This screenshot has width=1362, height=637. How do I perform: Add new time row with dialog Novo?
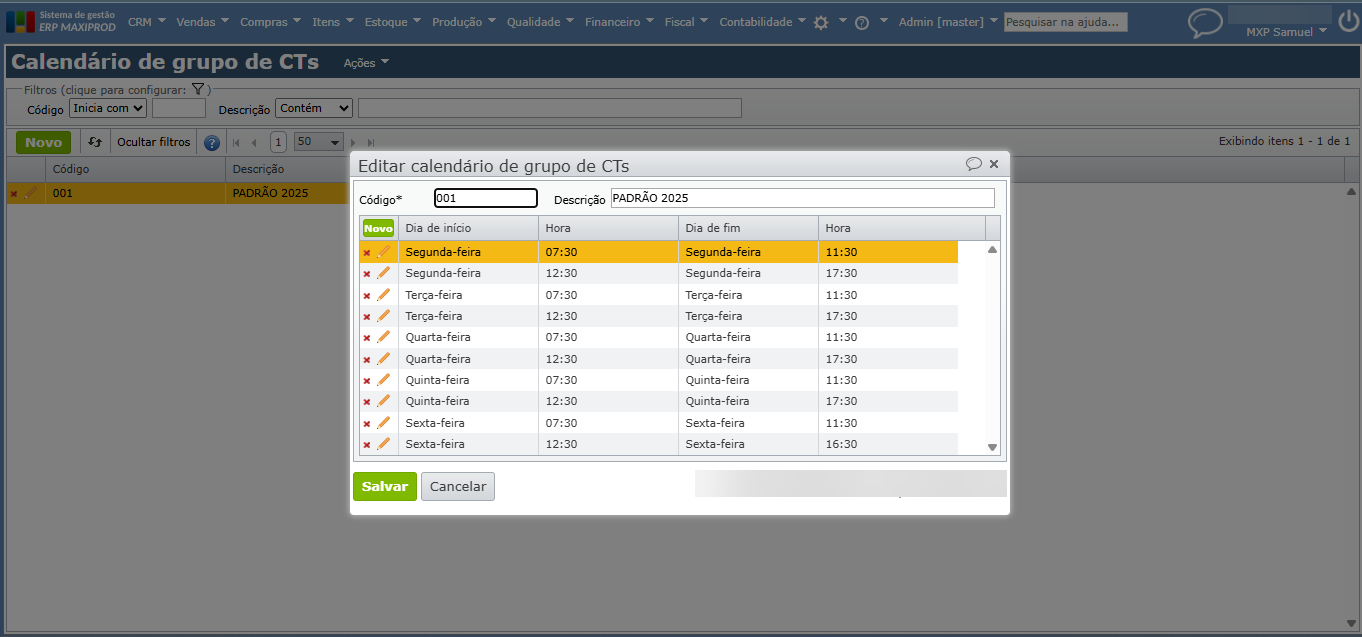pos(378,228)
